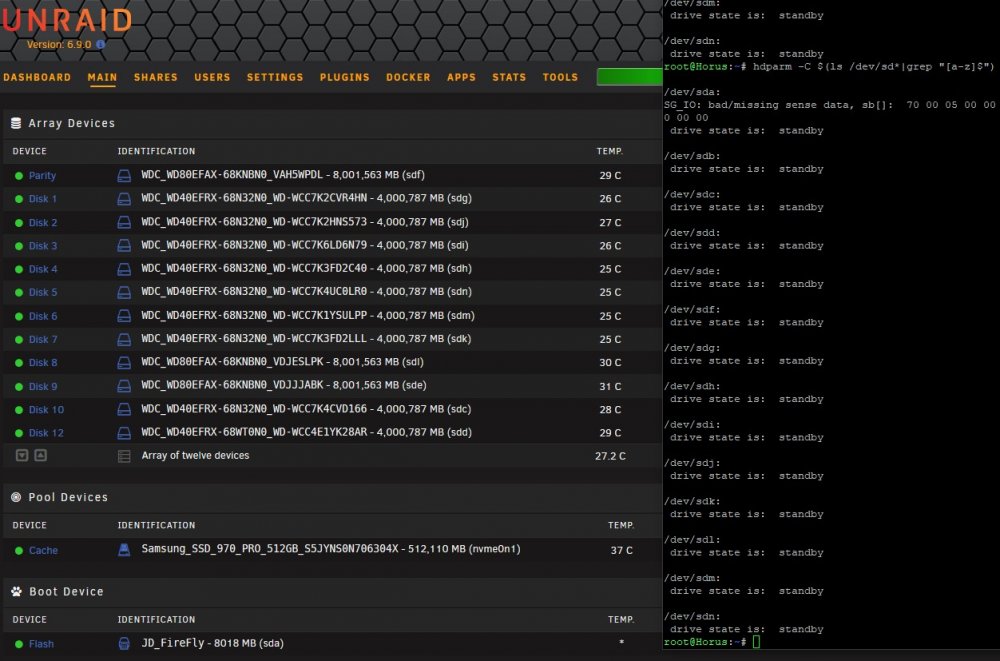Click Disk 5 drive icon
Image resolution: width=1000 pixels, height=661 pixels.
click(124, 292)
